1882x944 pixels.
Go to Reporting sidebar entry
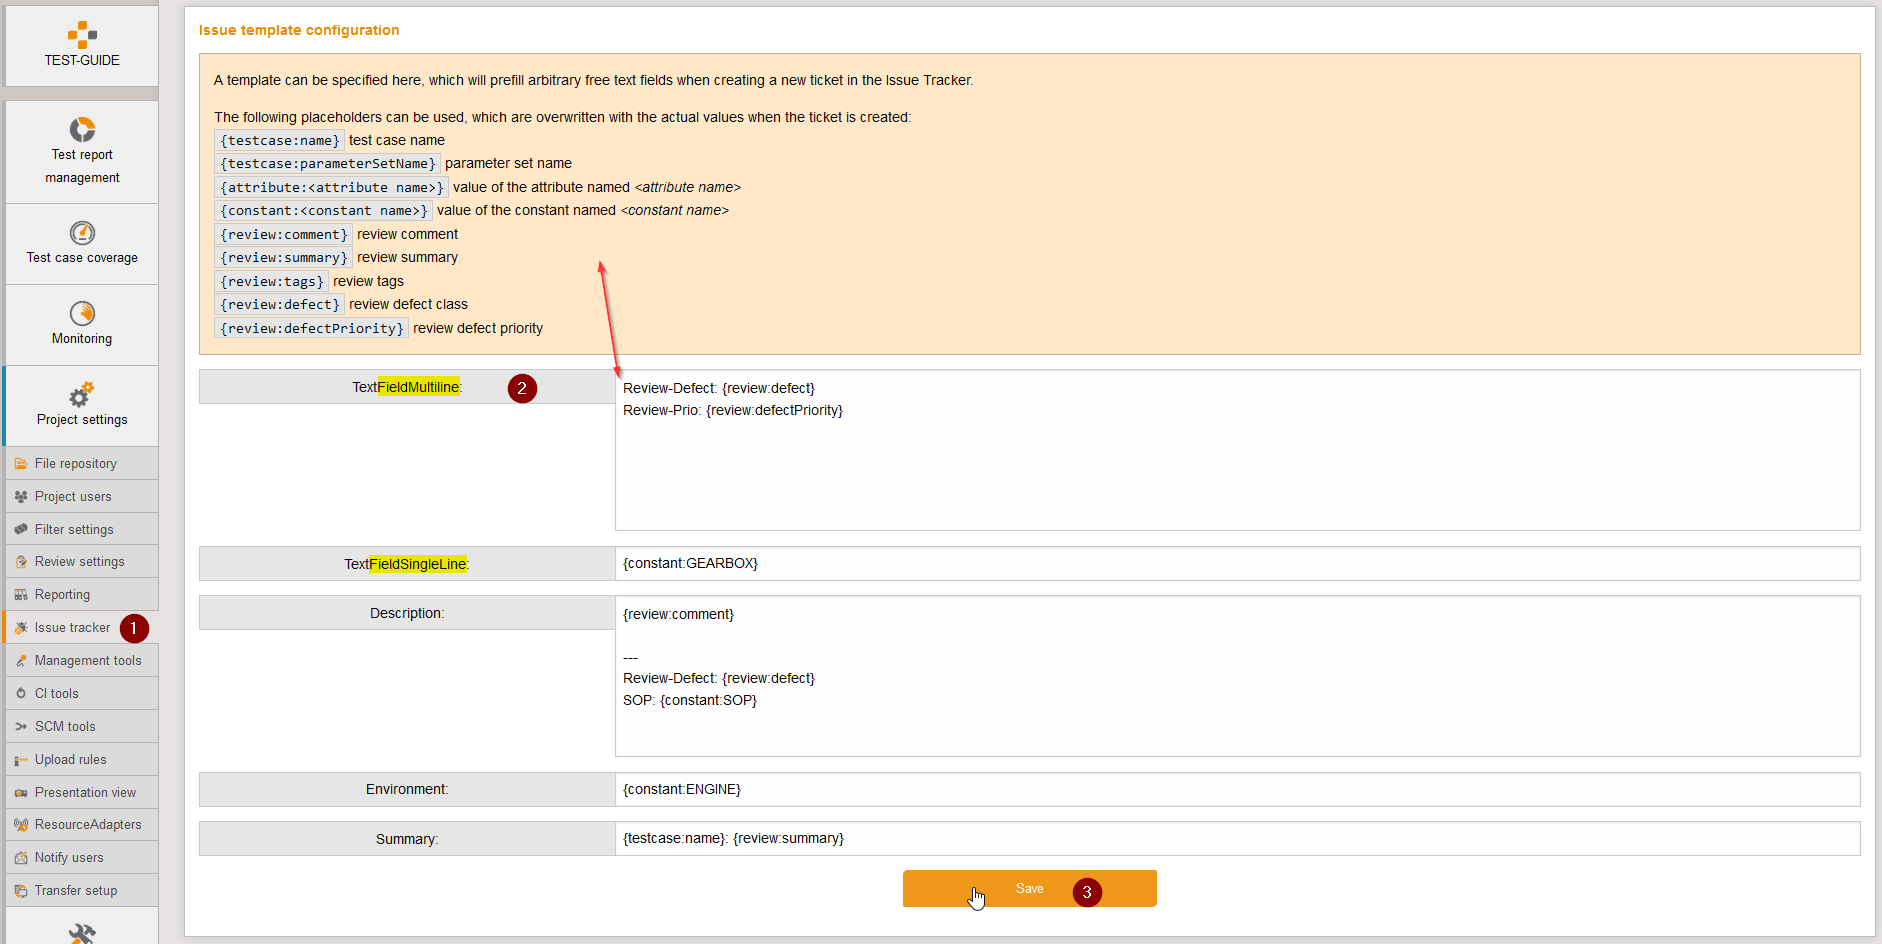coord(62,595)
